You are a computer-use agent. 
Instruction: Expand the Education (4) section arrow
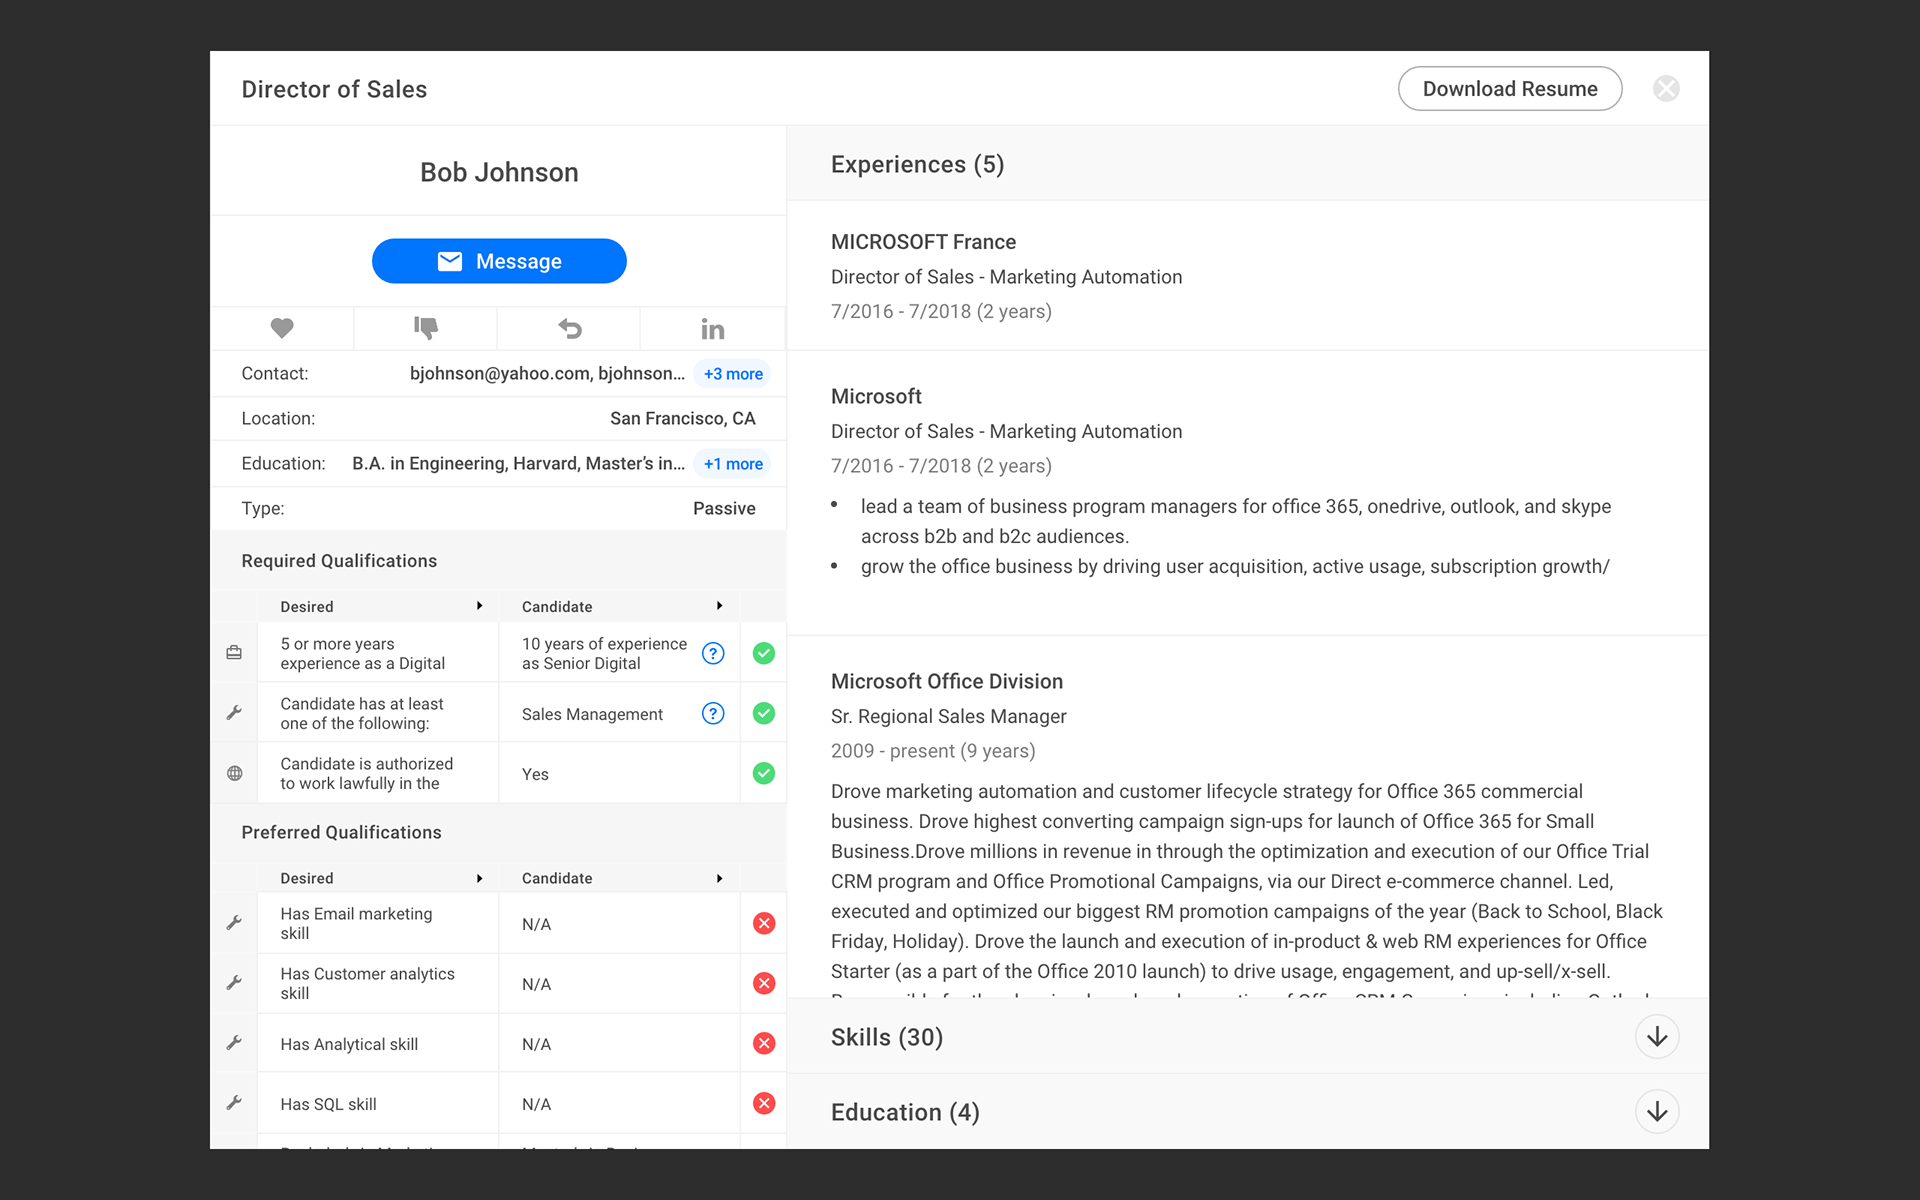tap(1657, 1112)
